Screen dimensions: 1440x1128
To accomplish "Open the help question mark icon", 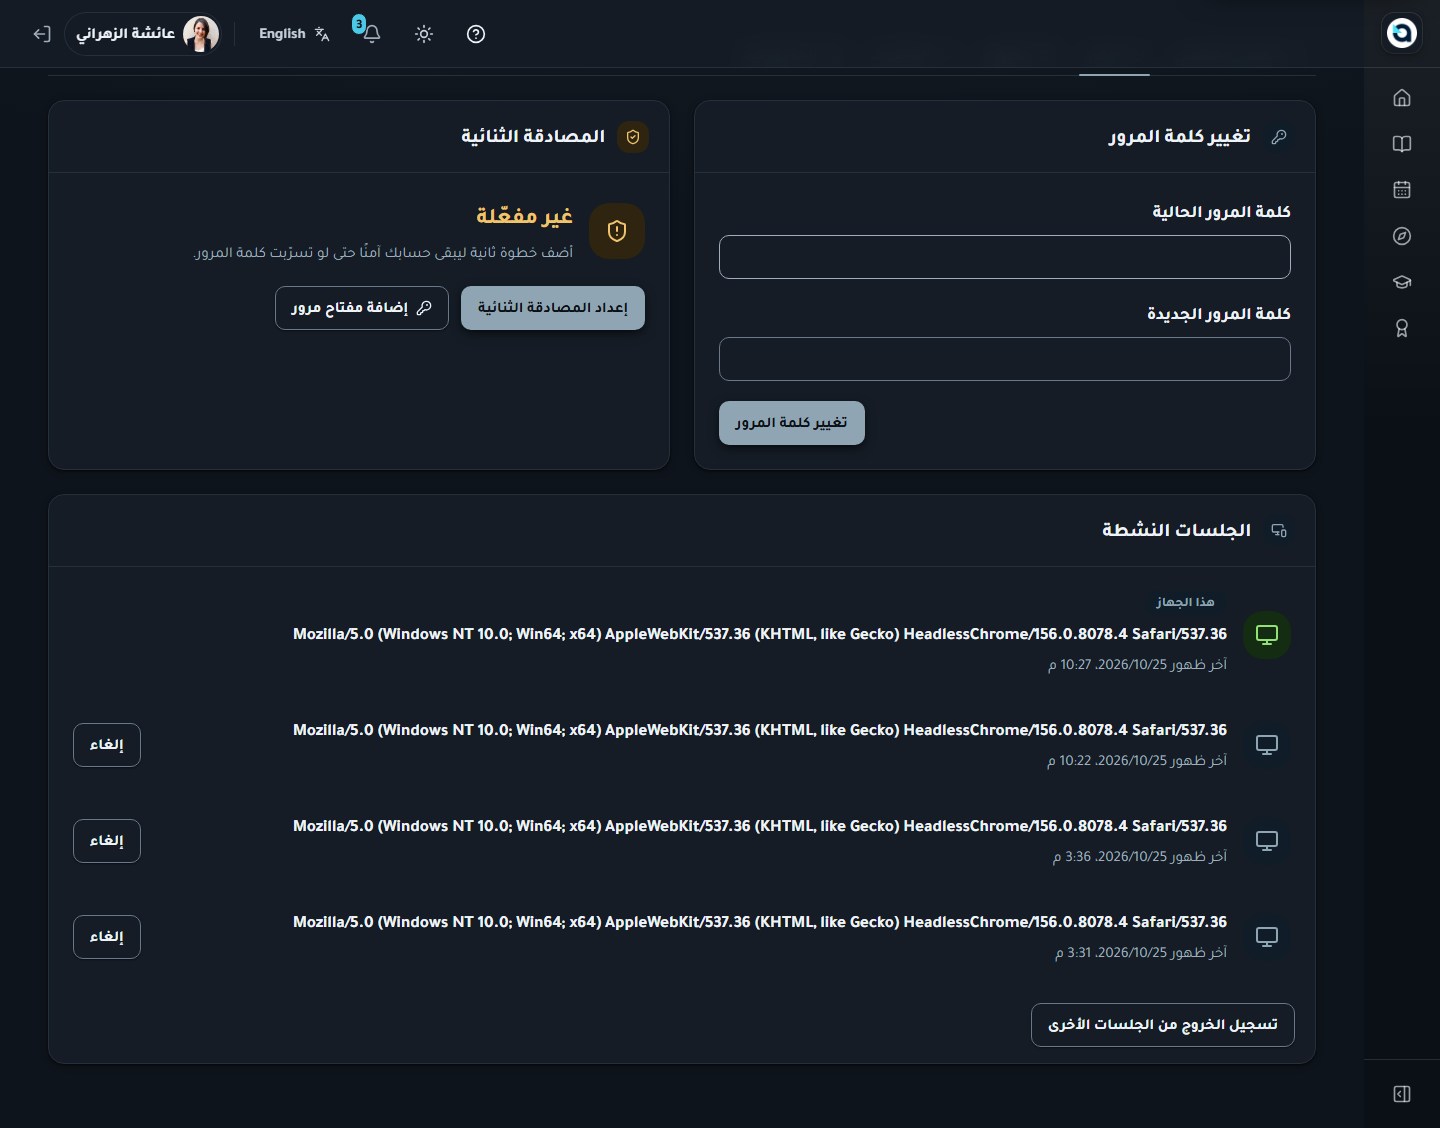I will [476, 34].
